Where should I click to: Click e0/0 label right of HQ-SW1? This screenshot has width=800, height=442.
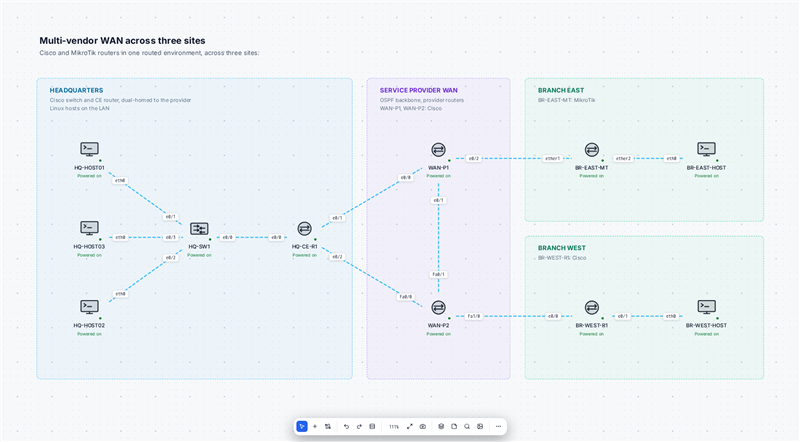point(228,237)
